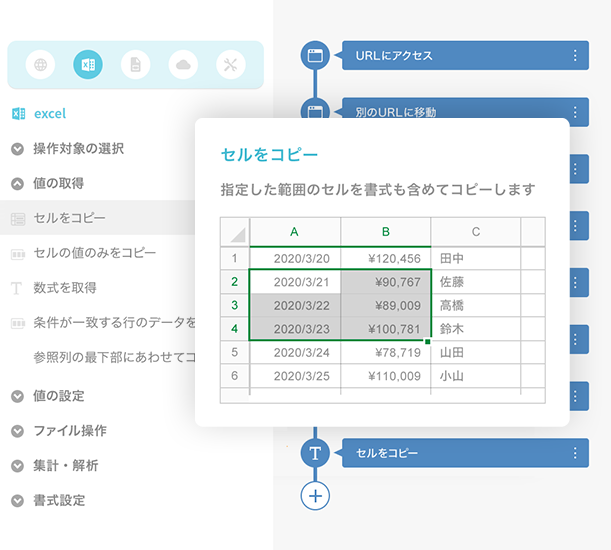Open options menu for bottom セルをコピー step
The width and height of the screenshot is (611, 550).
[575, 453]
